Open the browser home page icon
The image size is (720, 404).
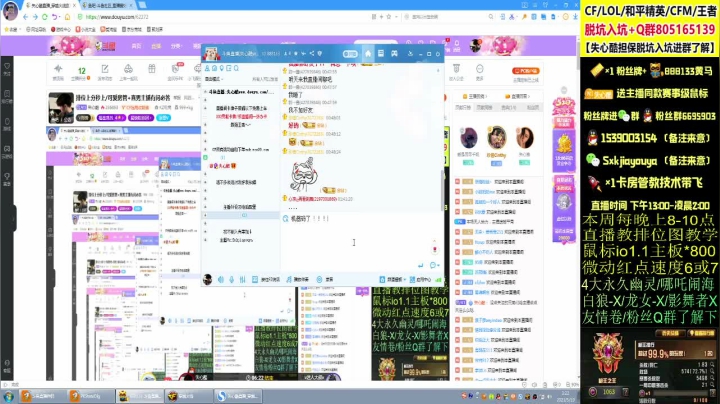coord(67,17)
